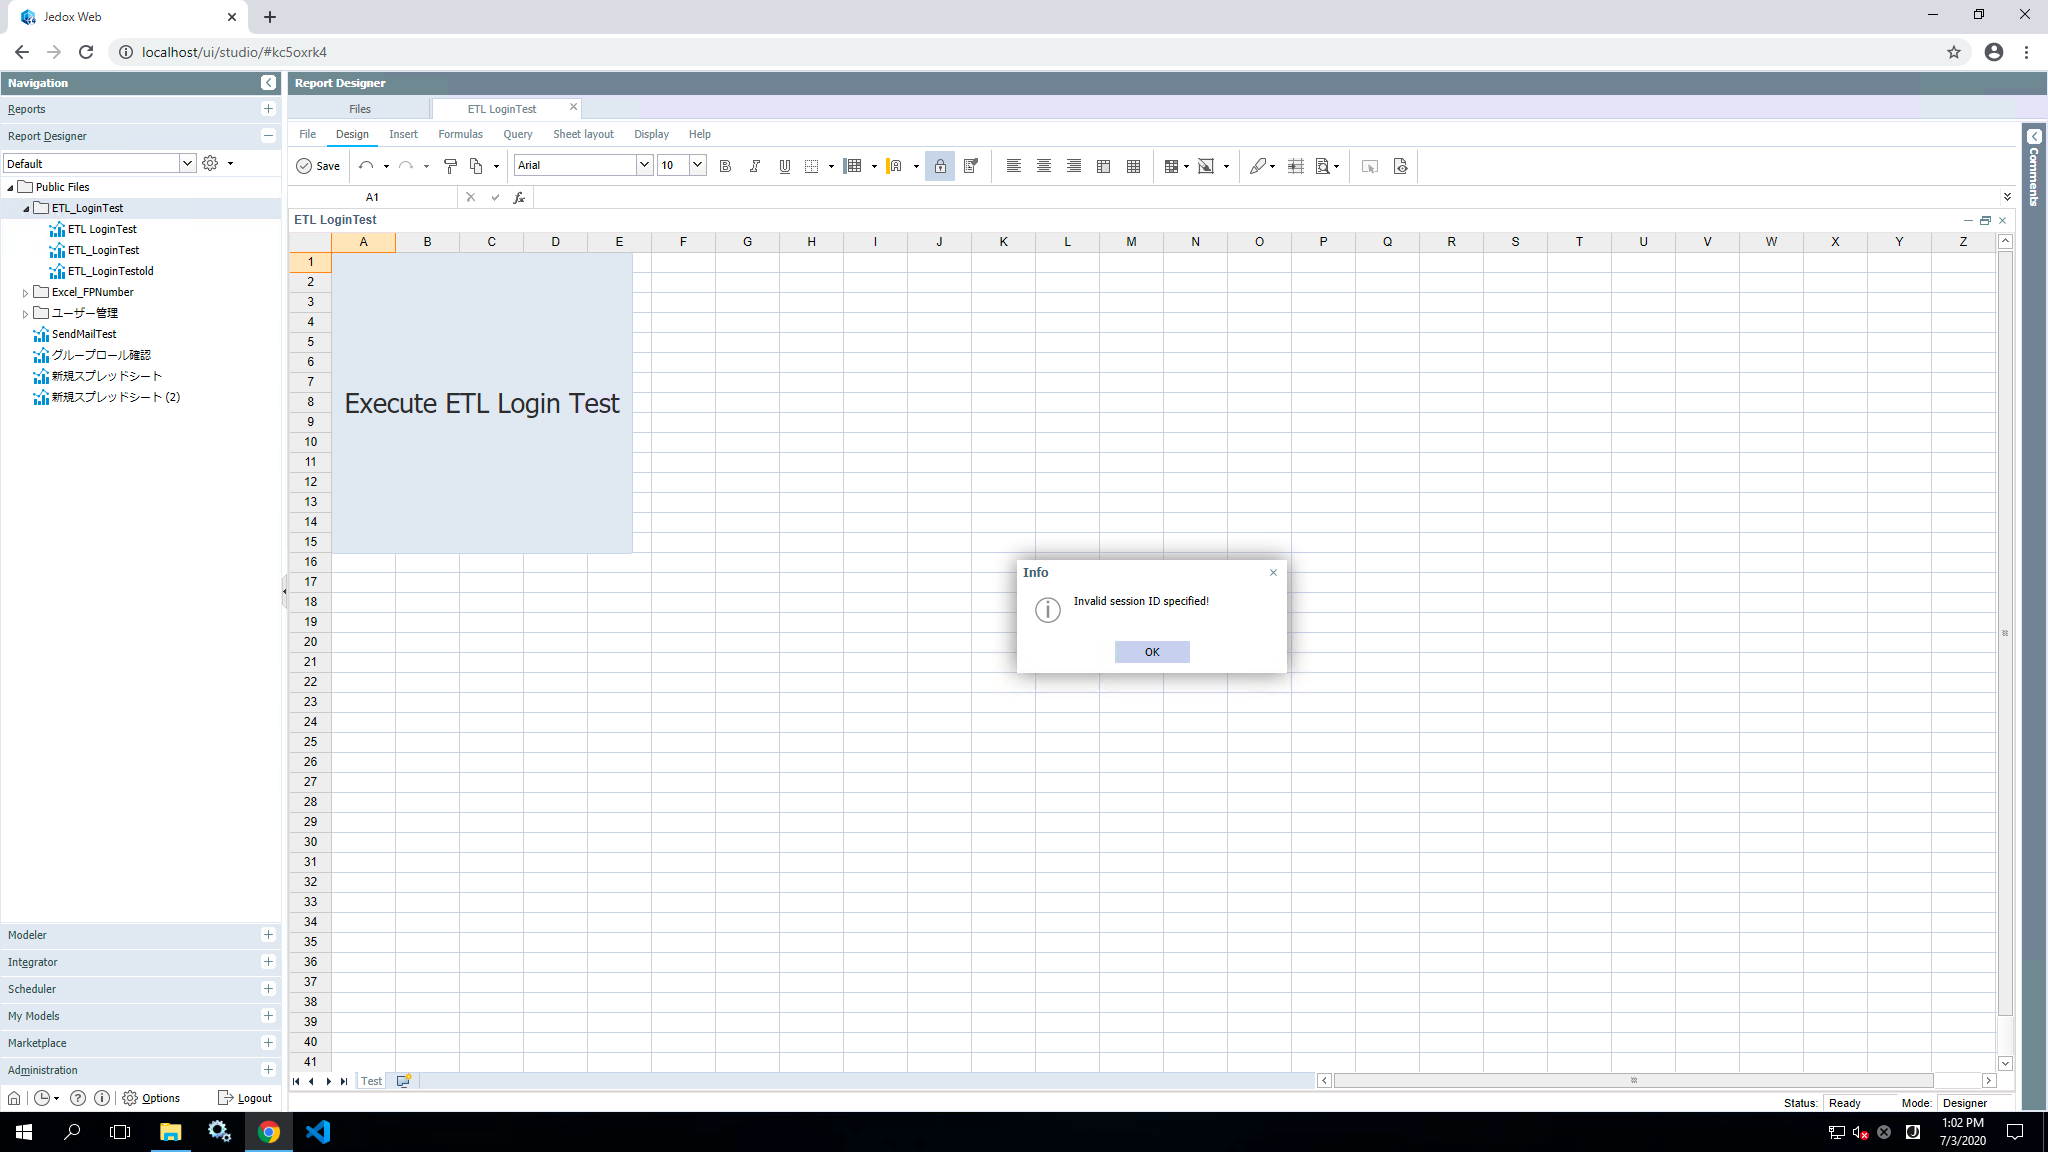Click the merge cells icon
2048x1152 pixels.
(1103, 166)
